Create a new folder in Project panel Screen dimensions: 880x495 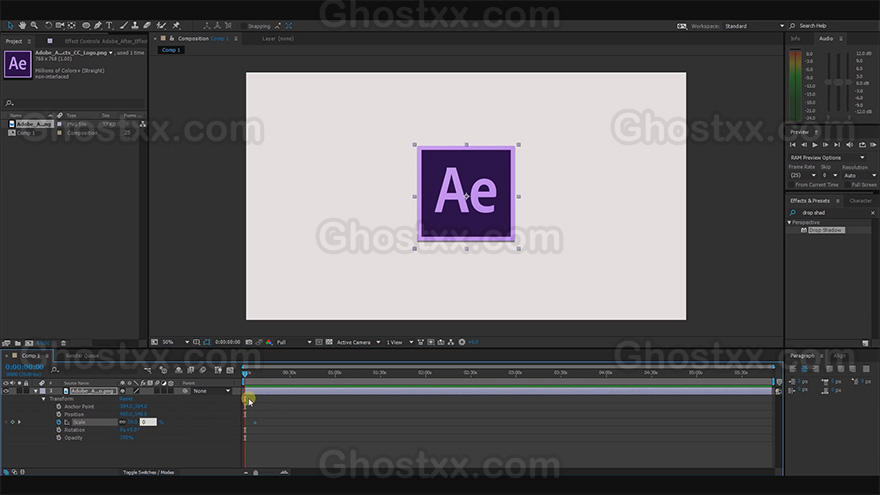pyautogui.click(x=18, y=343)
